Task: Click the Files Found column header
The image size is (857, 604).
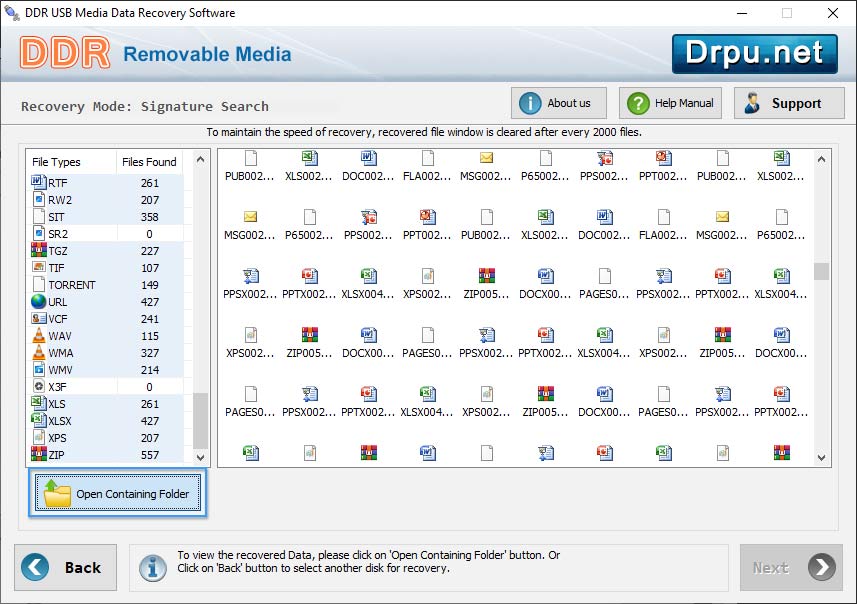Action: click(x=149, y=162)
